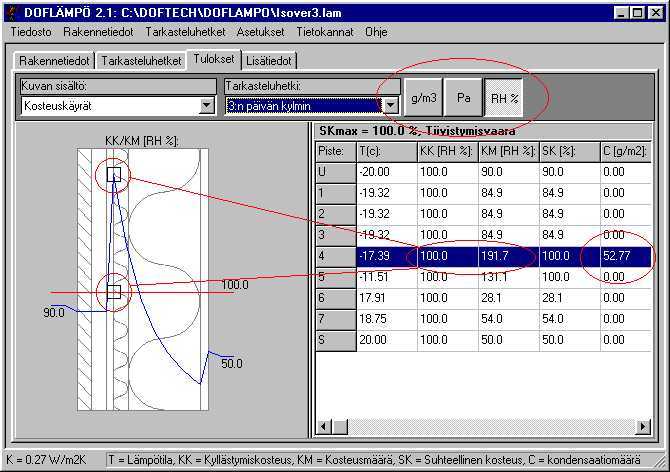This screenshot has width=670, height=472.
Task: Open the Kuvan sisältö dropdown
Action: coord(207,105)
